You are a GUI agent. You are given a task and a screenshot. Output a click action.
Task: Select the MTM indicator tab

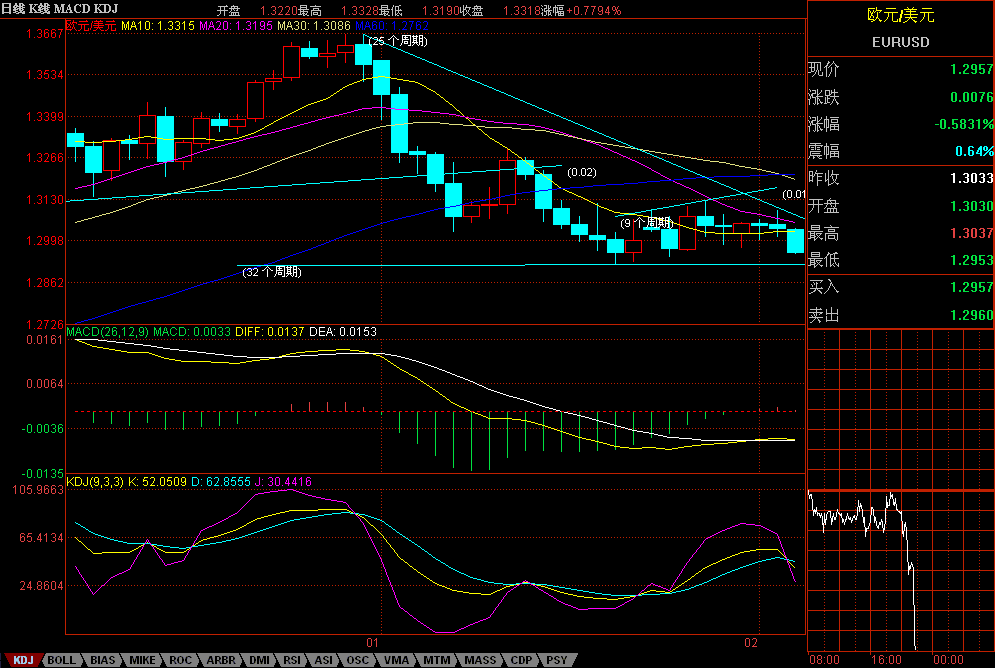pos(436,660)
